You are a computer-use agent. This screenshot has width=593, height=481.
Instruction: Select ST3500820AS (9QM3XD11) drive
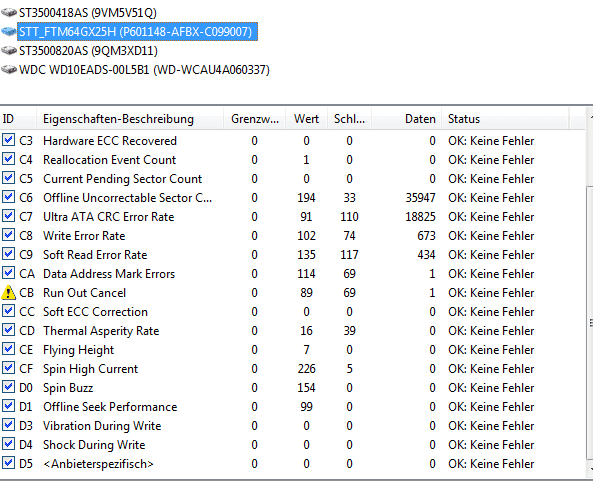click(88, 51)
